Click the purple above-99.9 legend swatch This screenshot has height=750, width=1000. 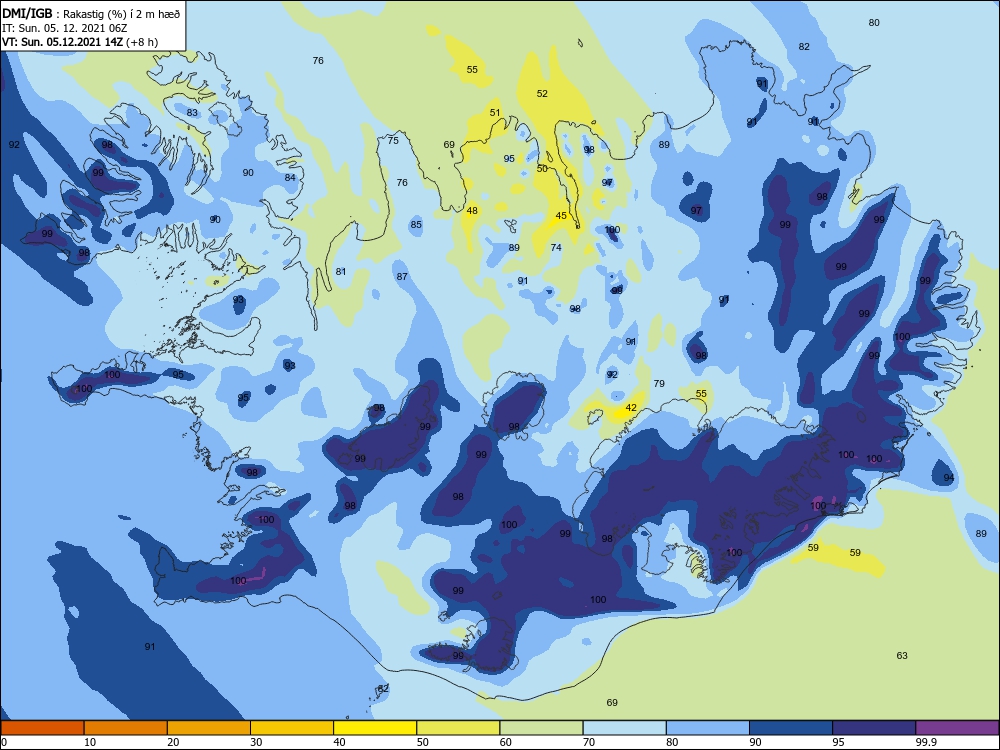[957, 728]
